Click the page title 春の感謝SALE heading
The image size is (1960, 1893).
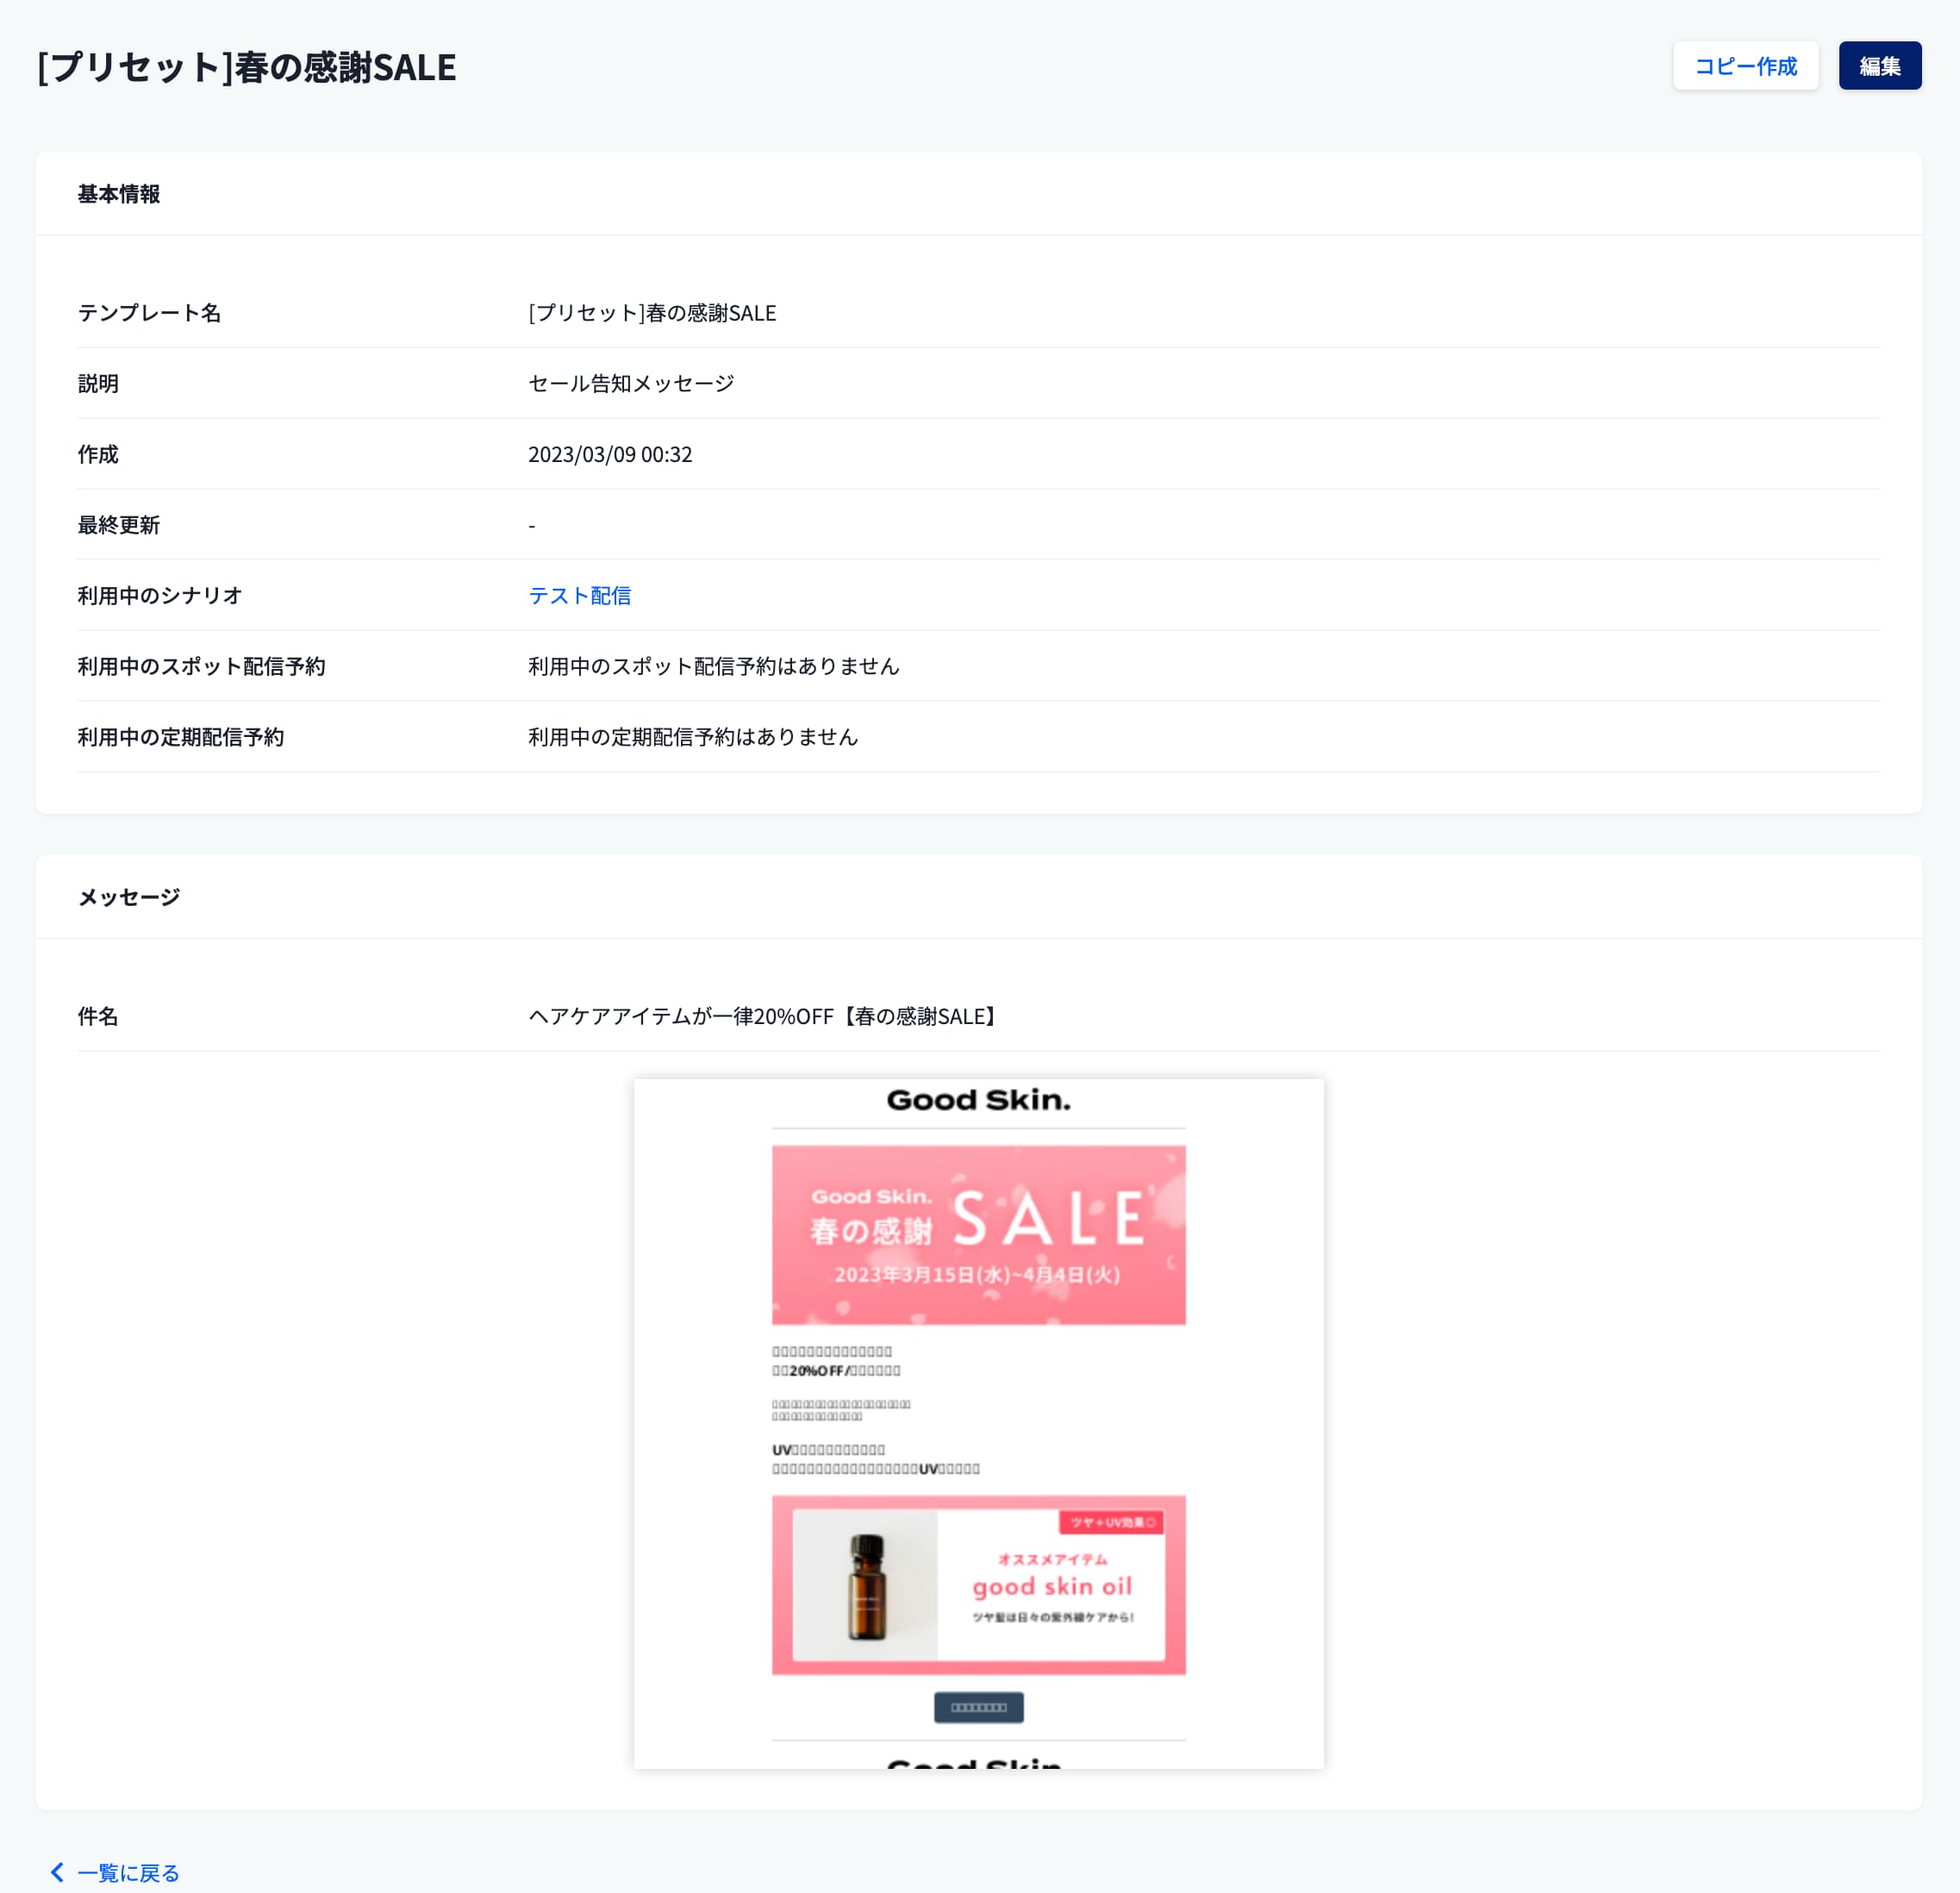point(246,67)
